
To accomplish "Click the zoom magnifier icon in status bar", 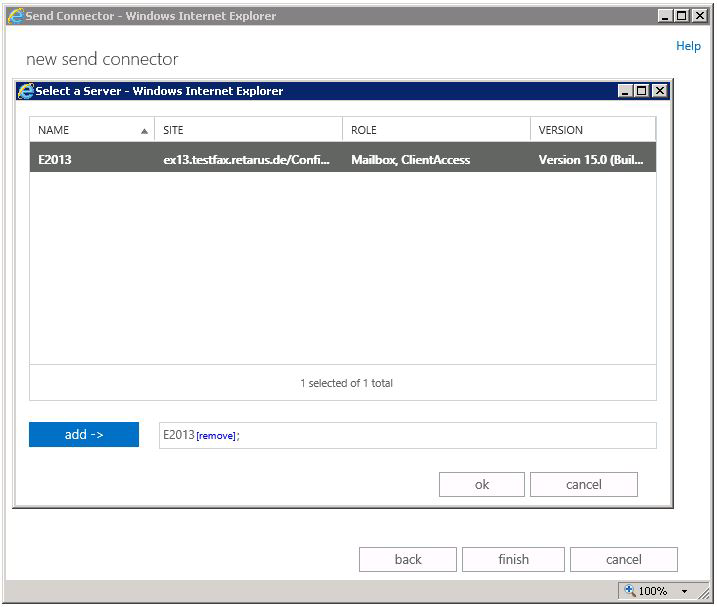I will [x=629, y=591].
